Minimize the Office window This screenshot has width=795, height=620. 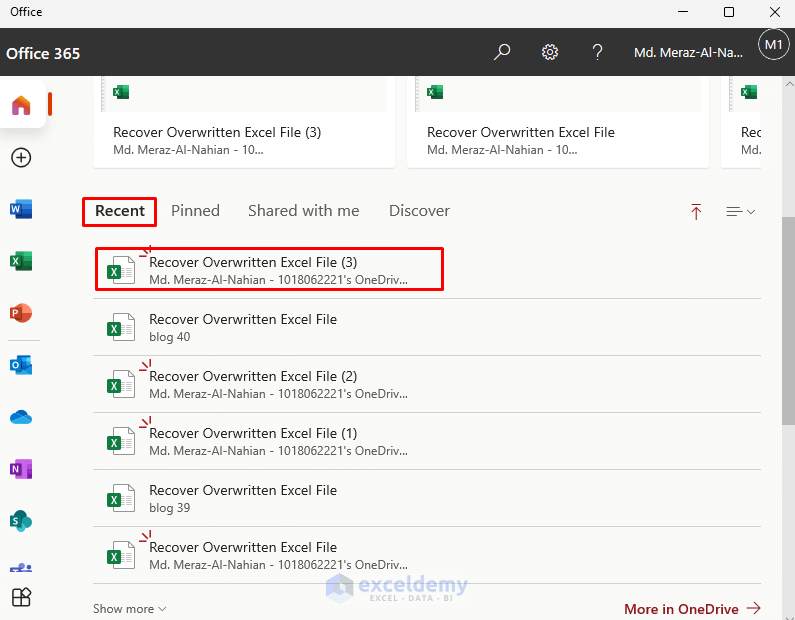pos(683,12)
